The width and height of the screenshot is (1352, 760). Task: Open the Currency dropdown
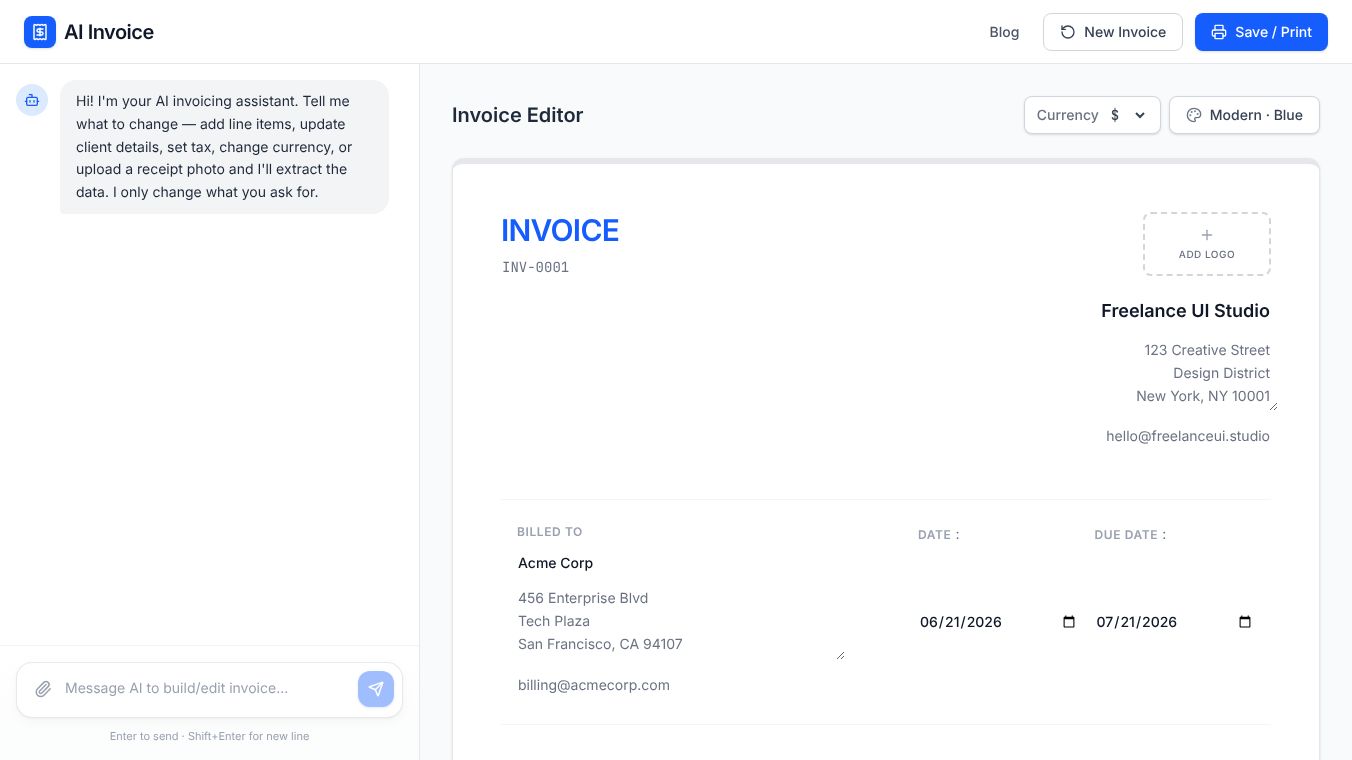coord(1092,115)
